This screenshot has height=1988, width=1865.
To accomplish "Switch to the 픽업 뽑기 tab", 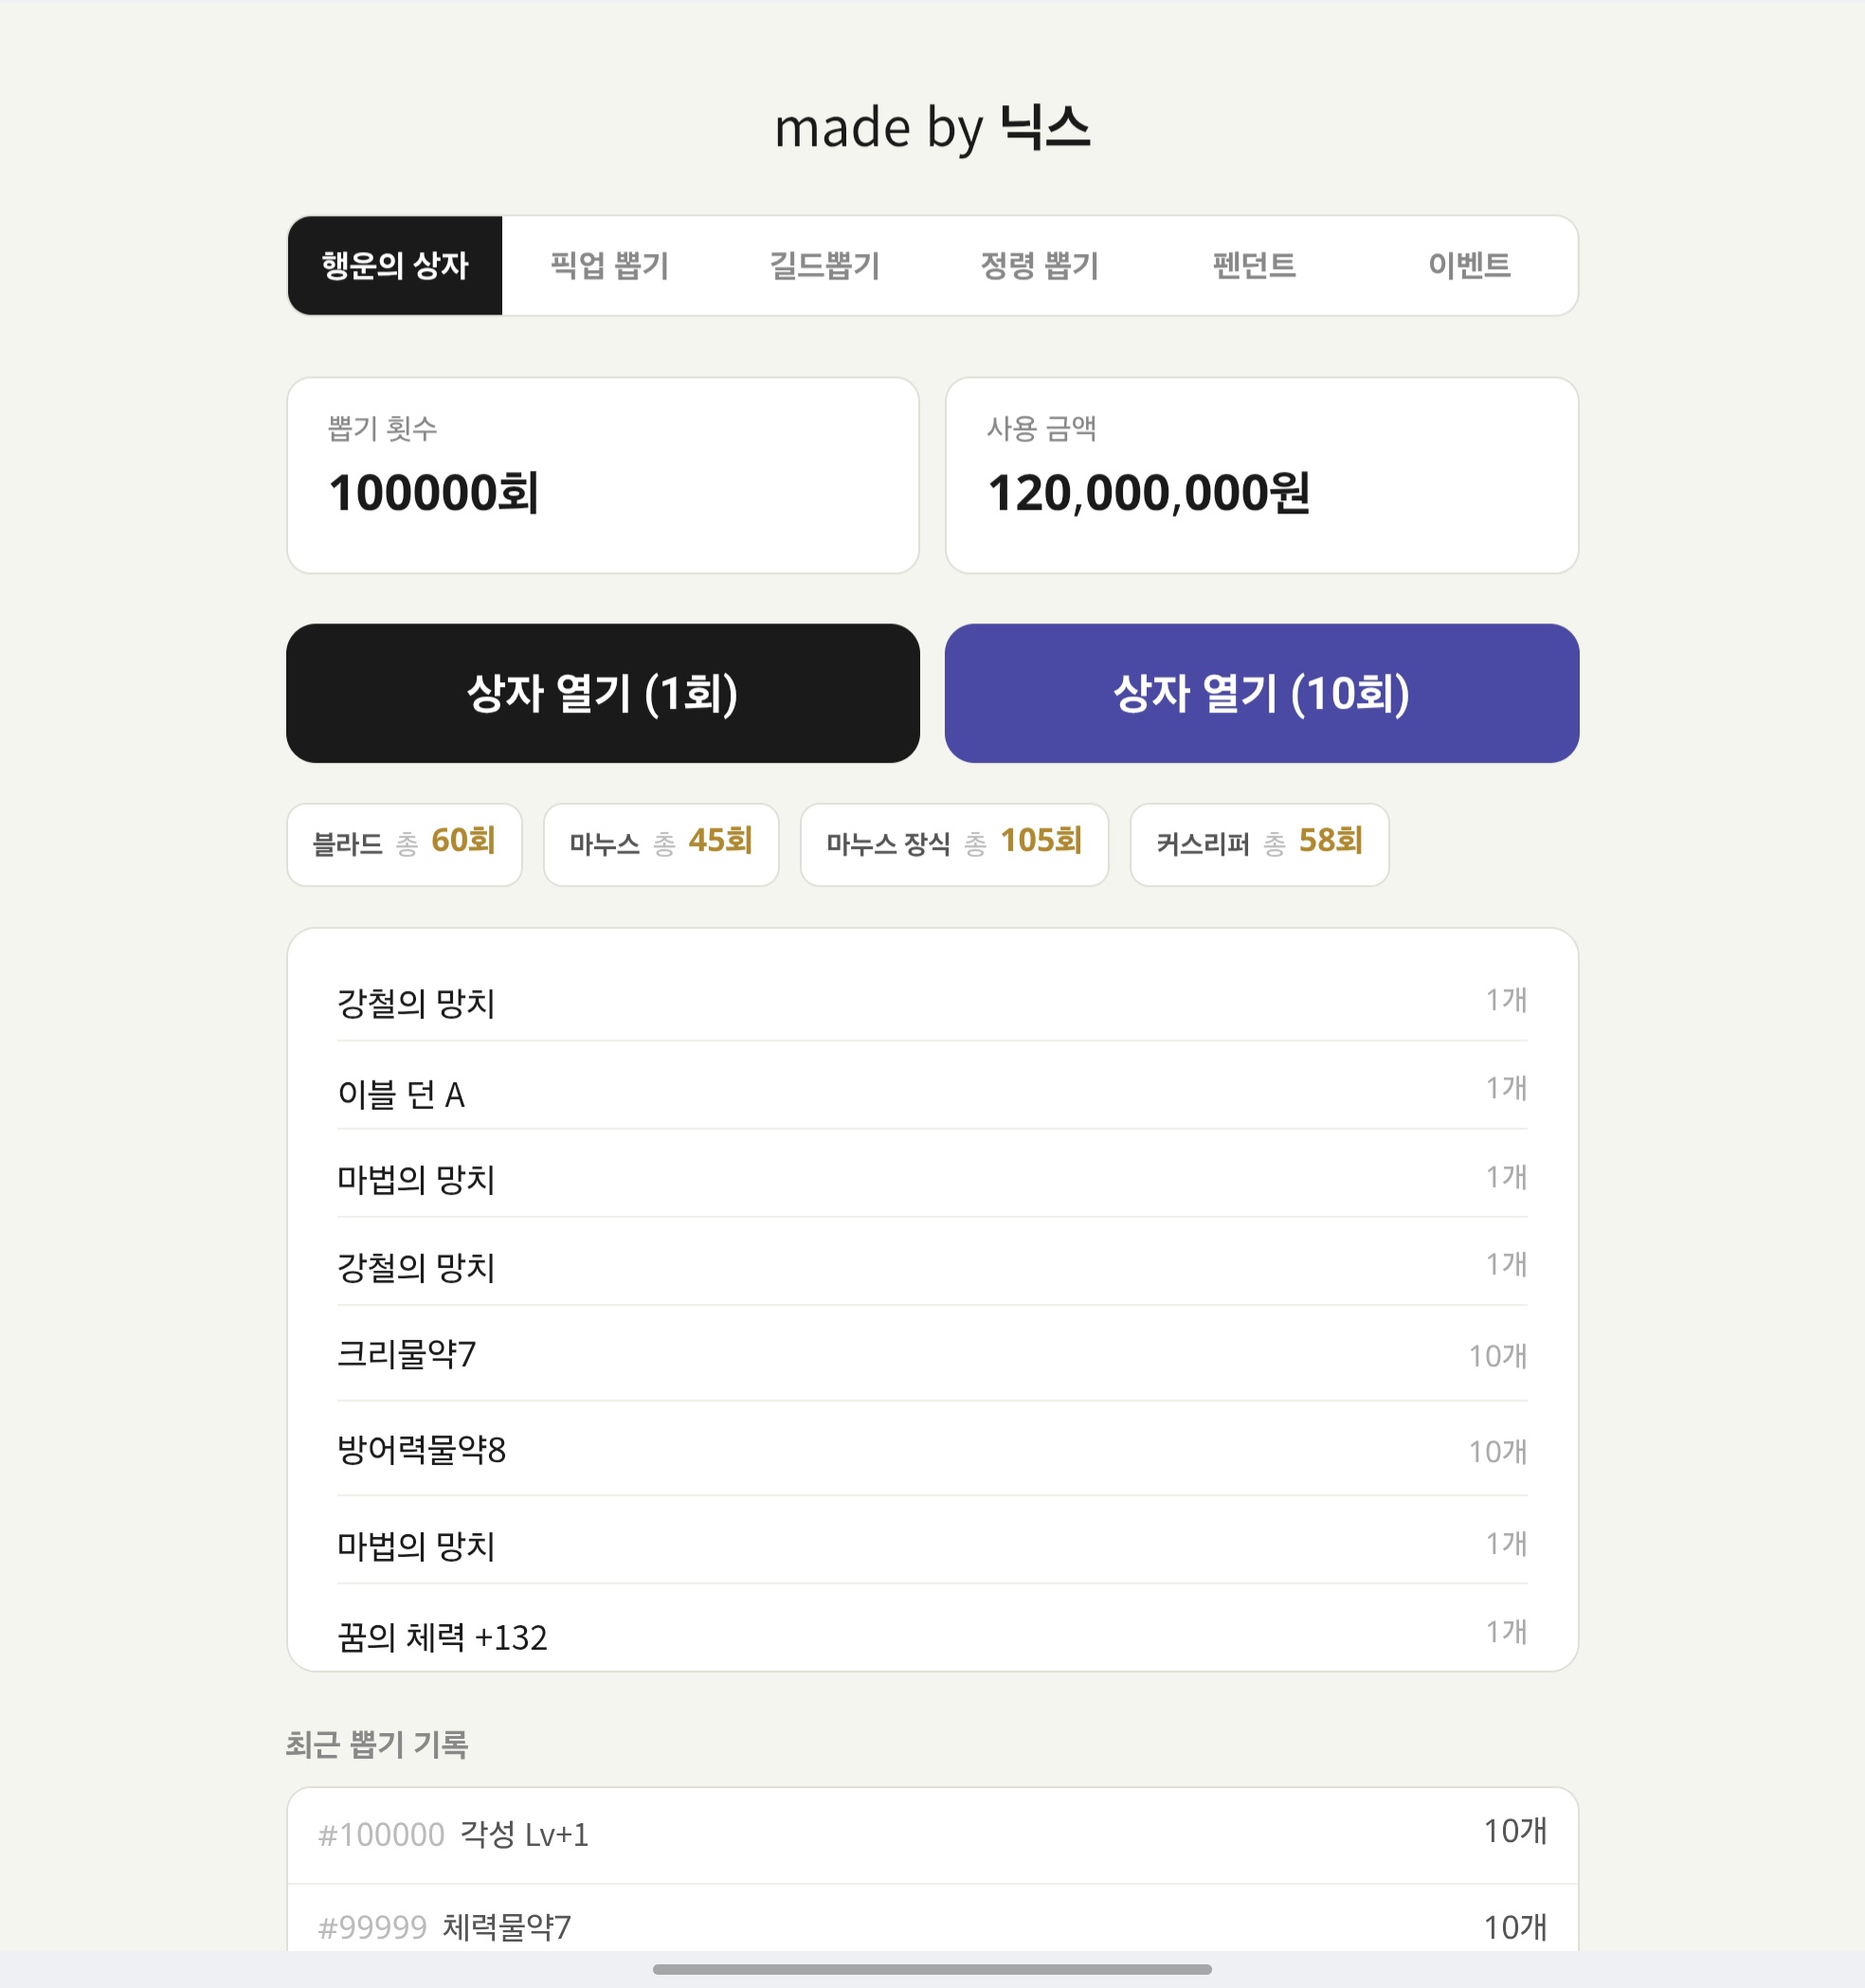I will tap(609, 266).
